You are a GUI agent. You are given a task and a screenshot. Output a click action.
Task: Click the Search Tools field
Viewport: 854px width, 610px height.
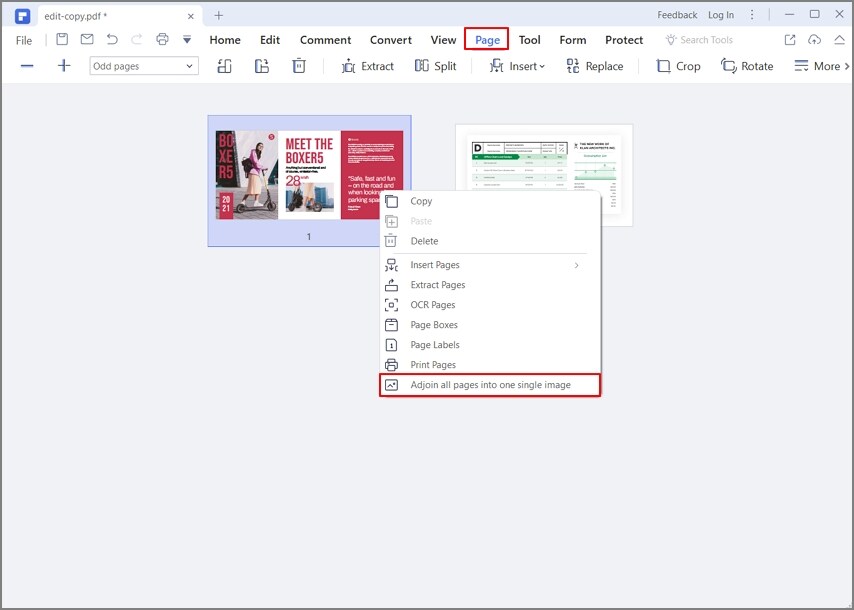(706, 40)
